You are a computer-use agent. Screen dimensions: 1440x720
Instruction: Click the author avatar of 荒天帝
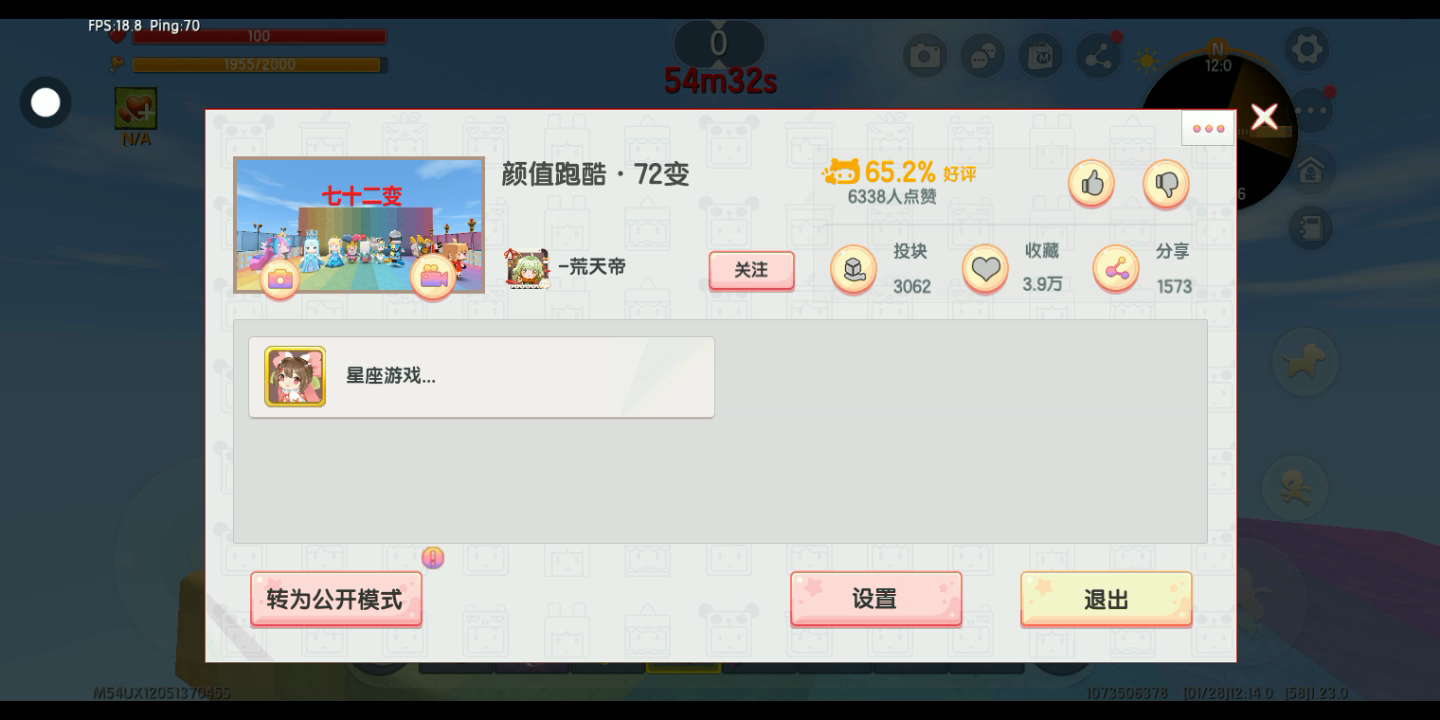click(x=527, y=268)
